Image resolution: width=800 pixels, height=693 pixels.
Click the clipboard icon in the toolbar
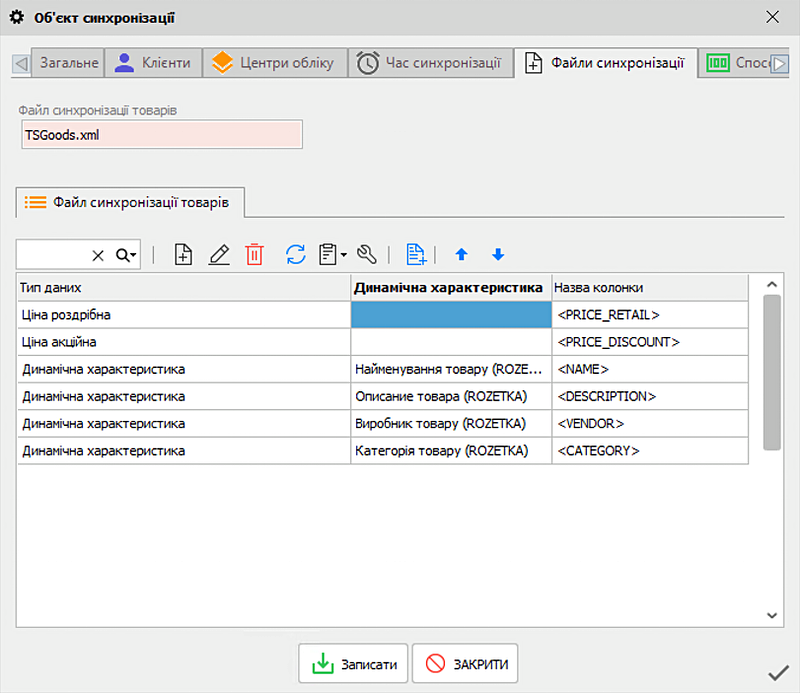328,254
